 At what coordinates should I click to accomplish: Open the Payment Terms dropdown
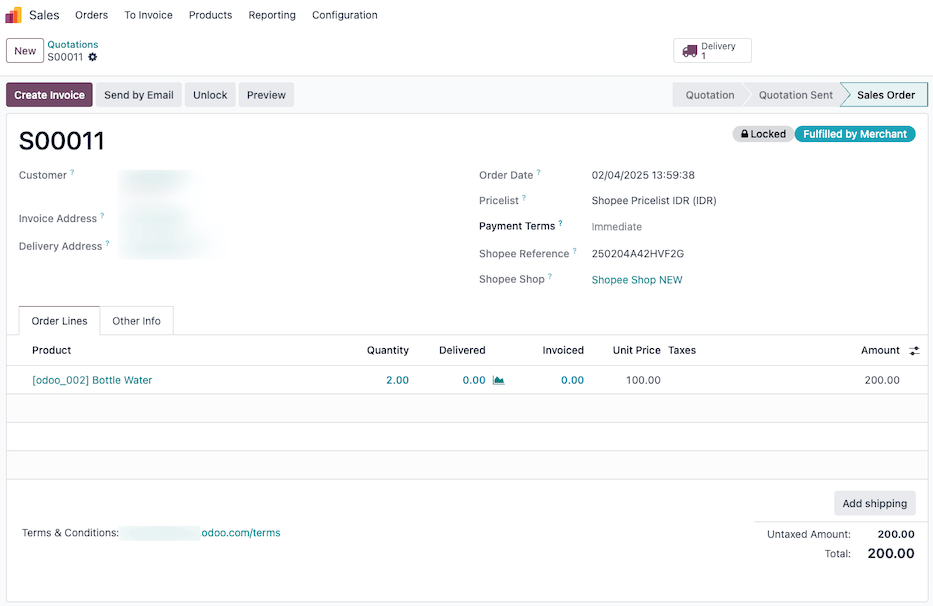[617, 226]
